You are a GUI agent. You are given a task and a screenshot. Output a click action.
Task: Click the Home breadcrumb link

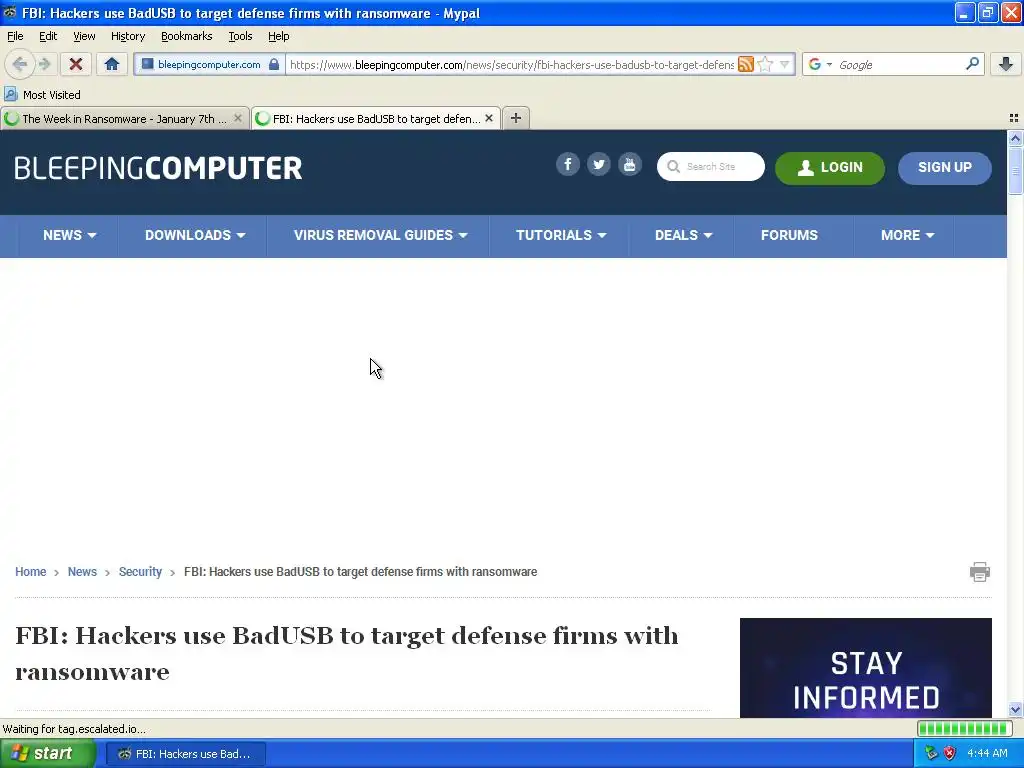[31, 571]
